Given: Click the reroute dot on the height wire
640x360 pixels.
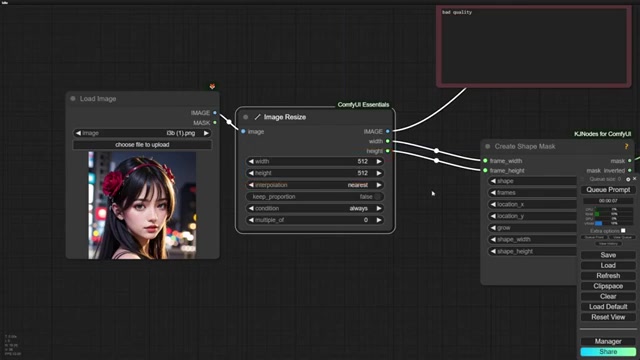Looking at the screenshot, I should [436, 160].
